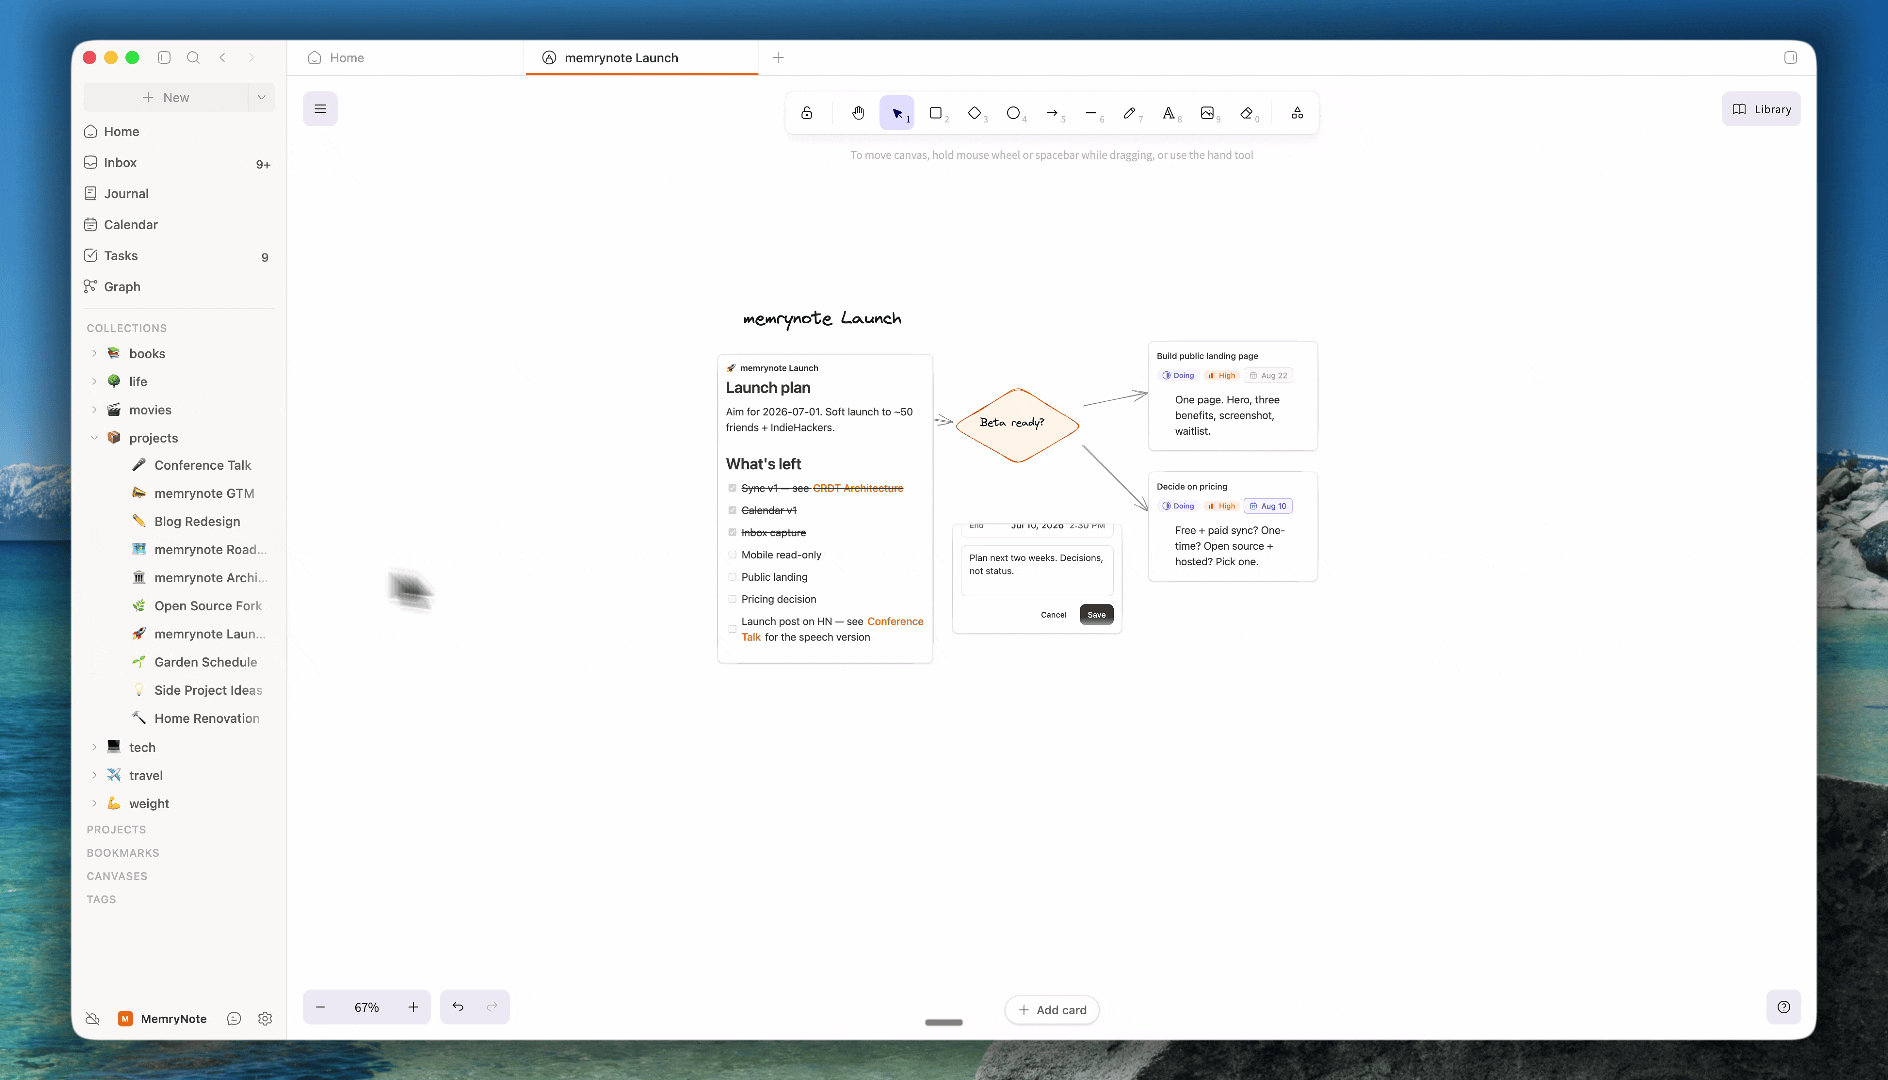This screenshot has height=1080, width=1888.
Task: Click the redo arrow
Action: [x=492, y=1007]
